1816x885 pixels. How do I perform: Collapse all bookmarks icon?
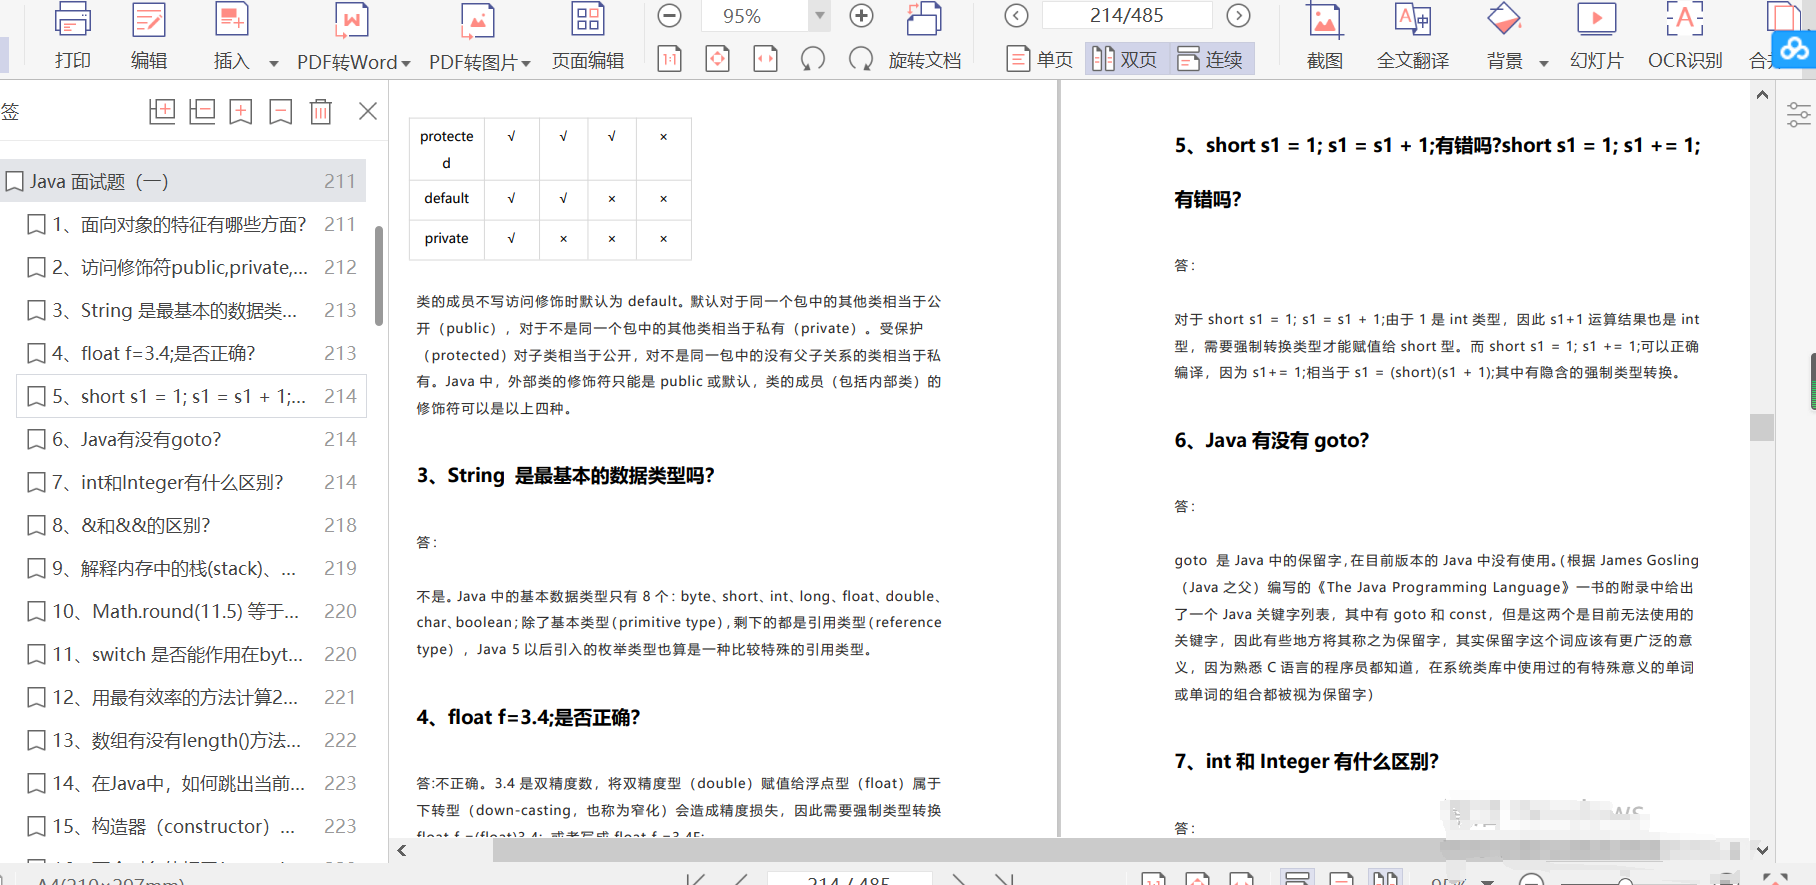(202, 111)
